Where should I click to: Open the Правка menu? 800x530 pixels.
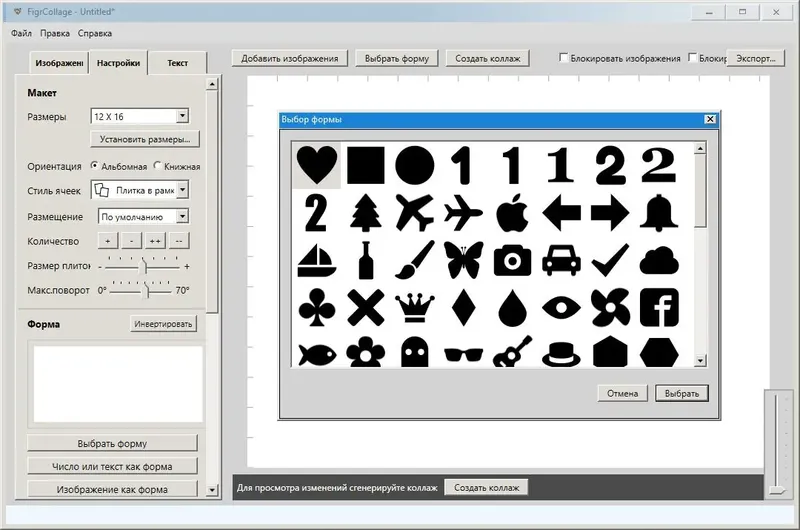pos(55,33)
